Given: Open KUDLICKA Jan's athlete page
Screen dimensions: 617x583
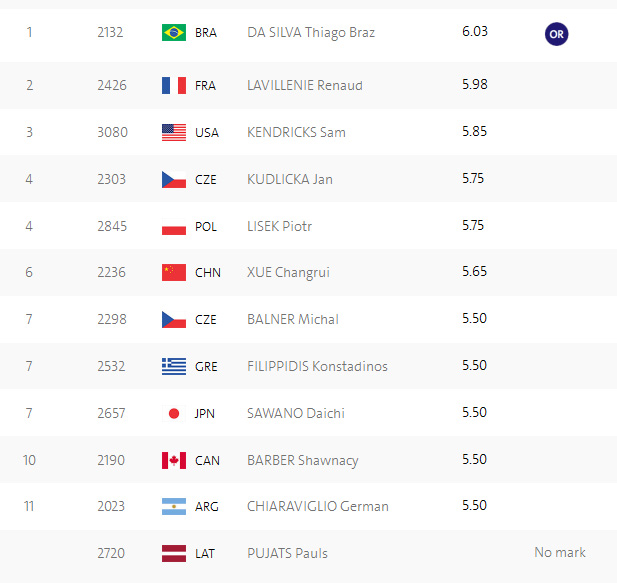Looking at the screenshot, I should (x=290, y=179).
